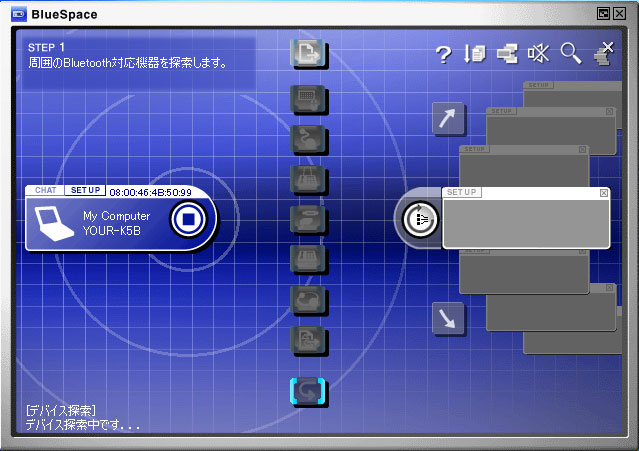
Task: Click the blue refresh icon at column bottom
Action: [306, 393]
